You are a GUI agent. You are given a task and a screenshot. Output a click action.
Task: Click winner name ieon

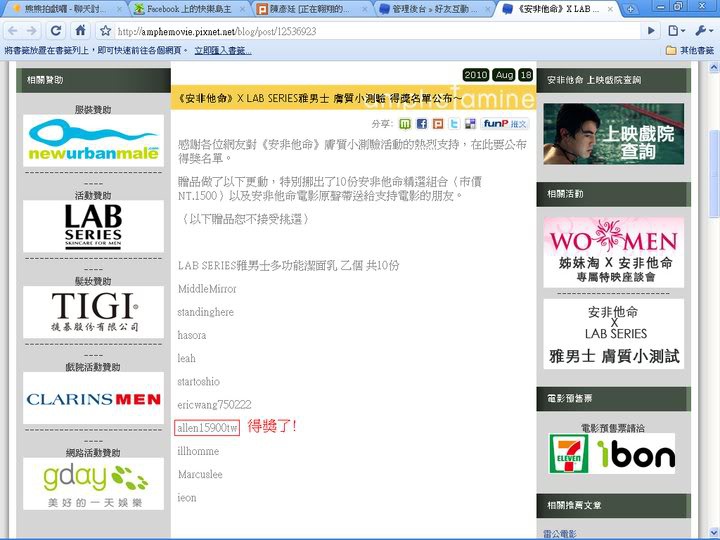point(187,498)
